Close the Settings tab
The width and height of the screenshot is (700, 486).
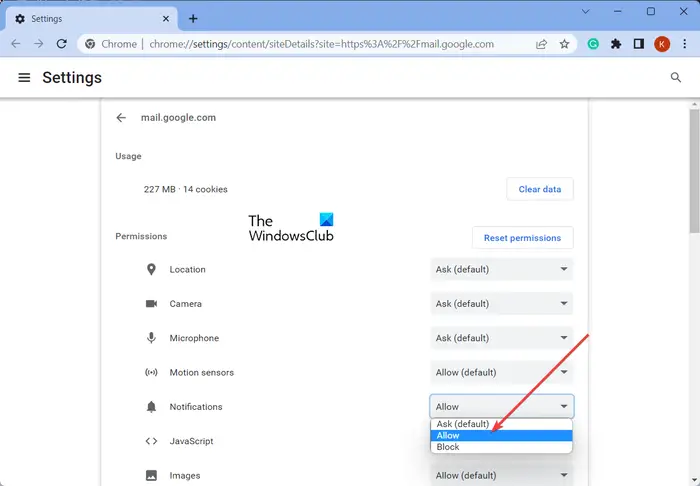166,19
